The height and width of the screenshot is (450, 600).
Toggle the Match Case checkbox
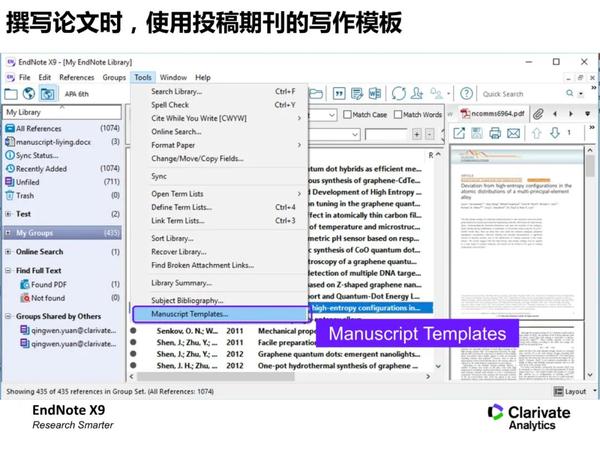(347, 114)
